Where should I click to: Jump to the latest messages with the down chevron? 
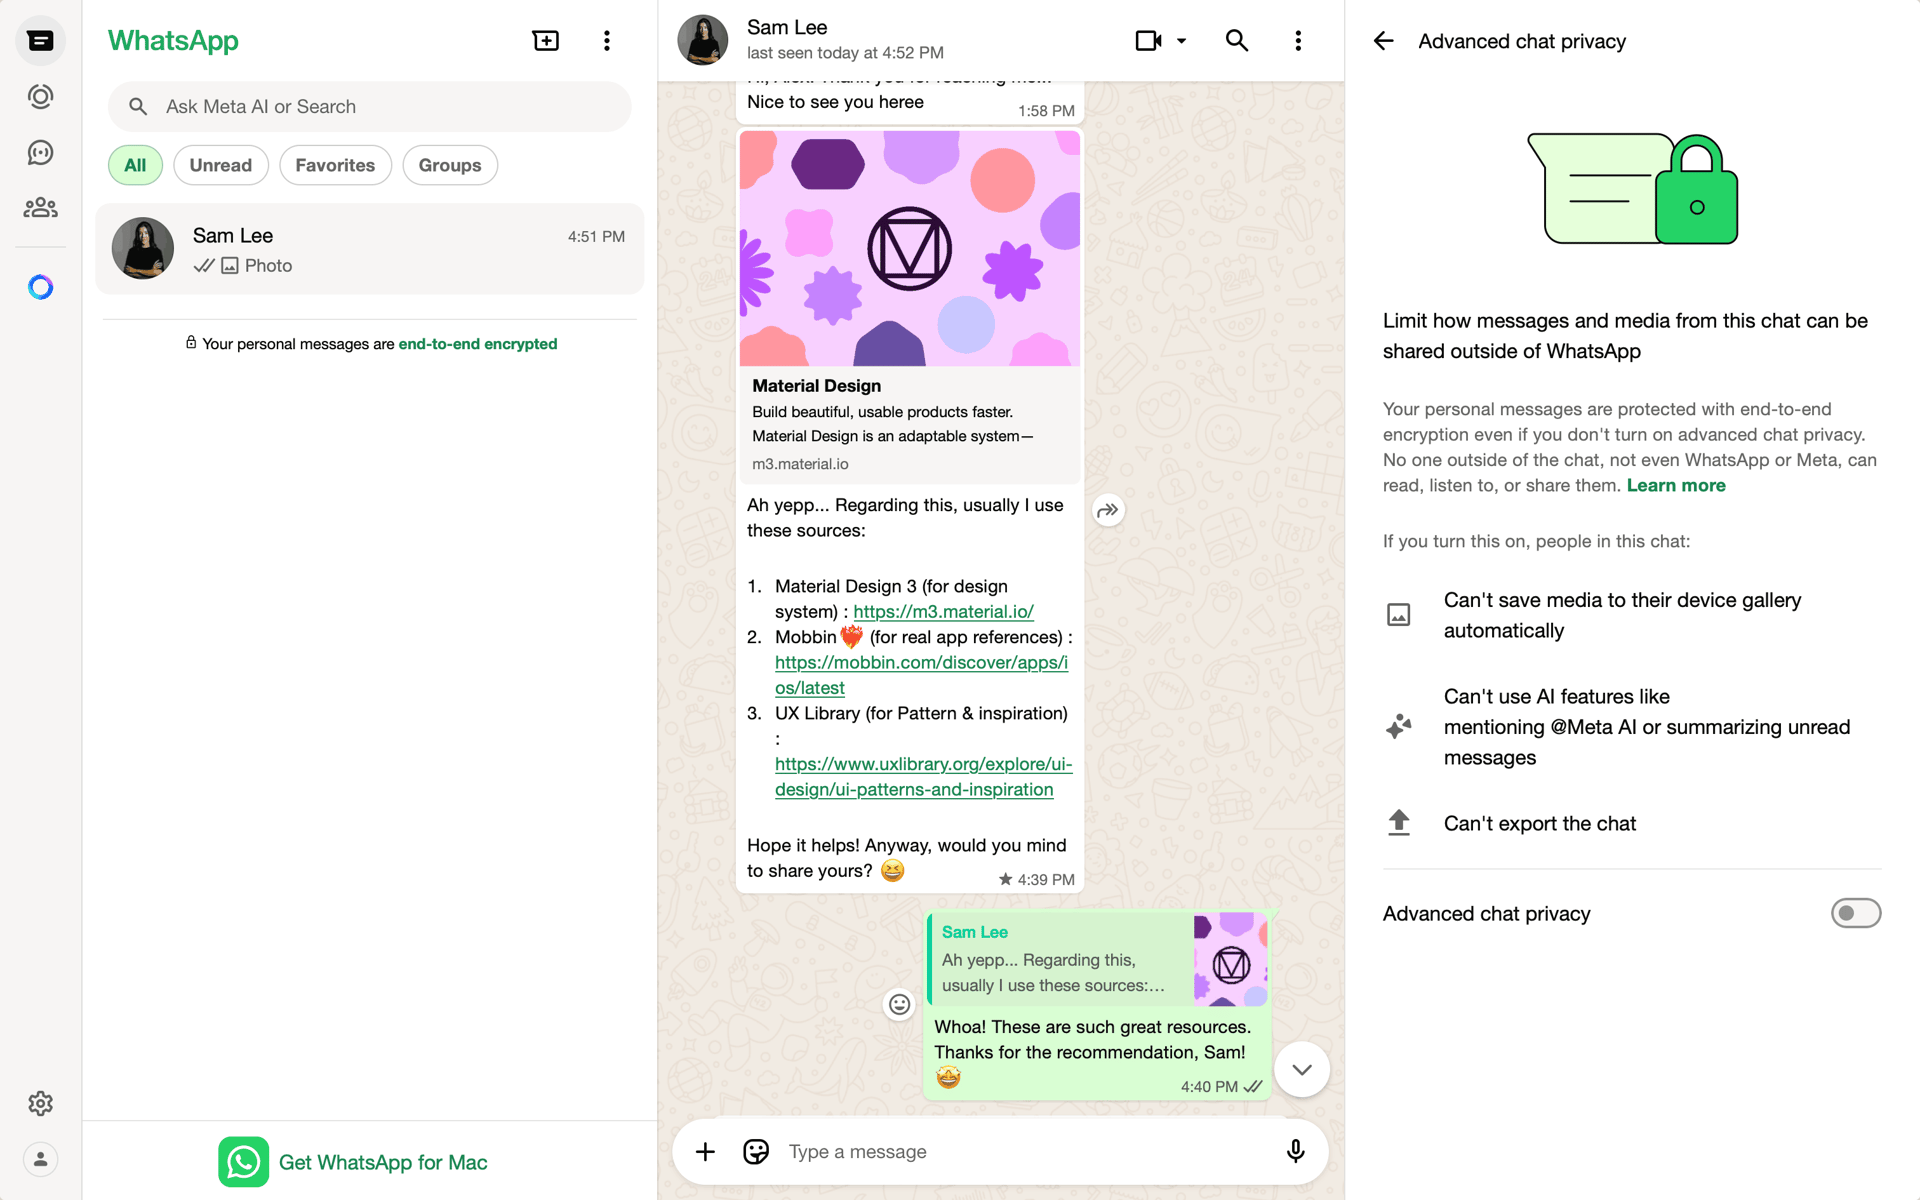1301,1069
